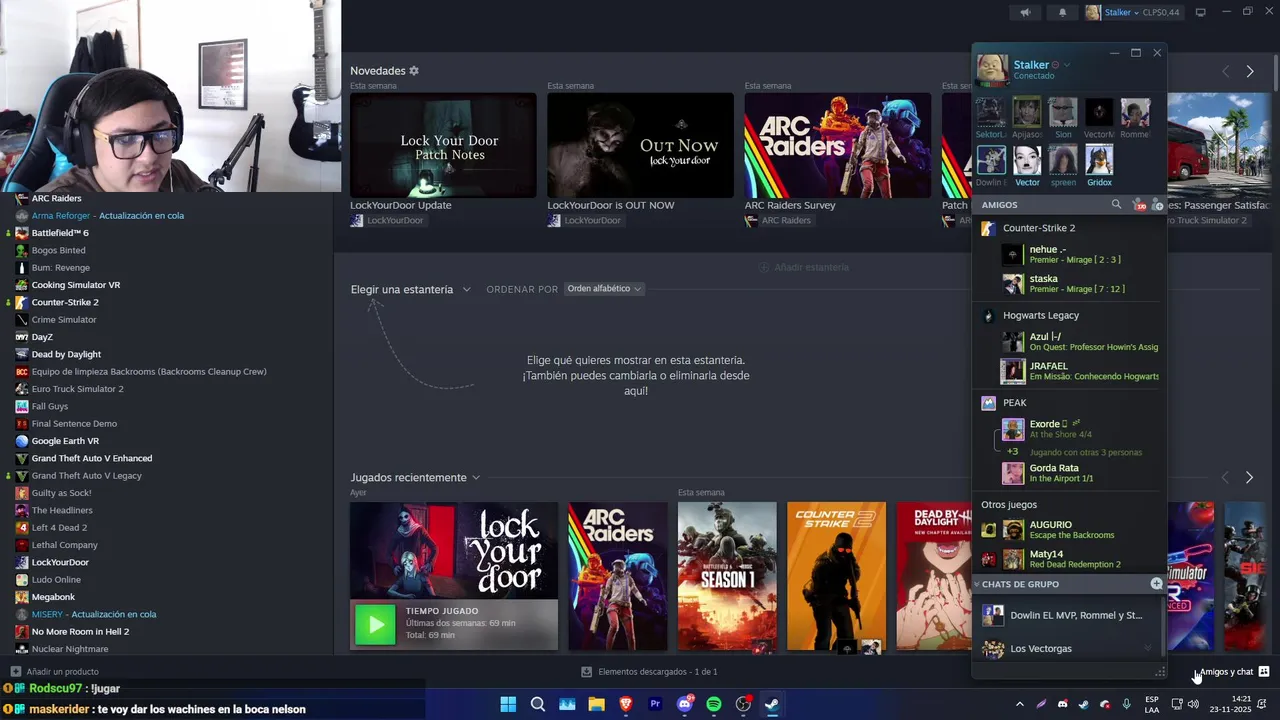Select Dead by Daylight in library list
The height and width of the screenshot is (720, 1280).
(x=66, y=354)
